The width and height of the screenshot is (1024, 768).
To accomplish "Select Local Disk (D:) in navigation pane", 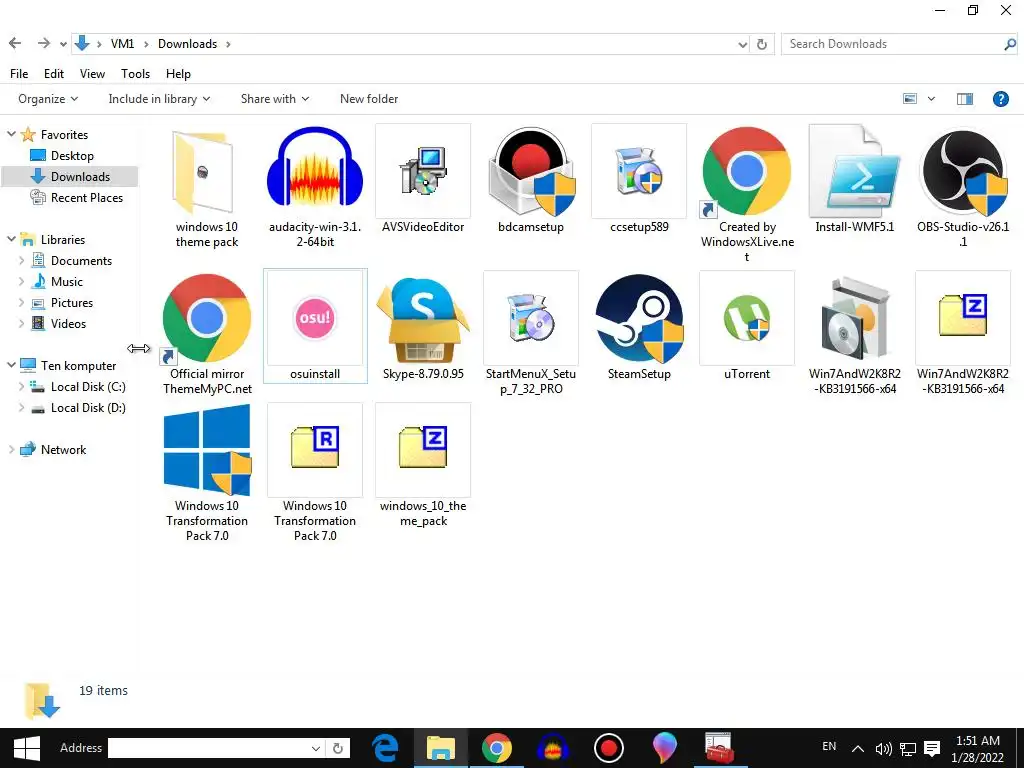I will coord(78,408).
